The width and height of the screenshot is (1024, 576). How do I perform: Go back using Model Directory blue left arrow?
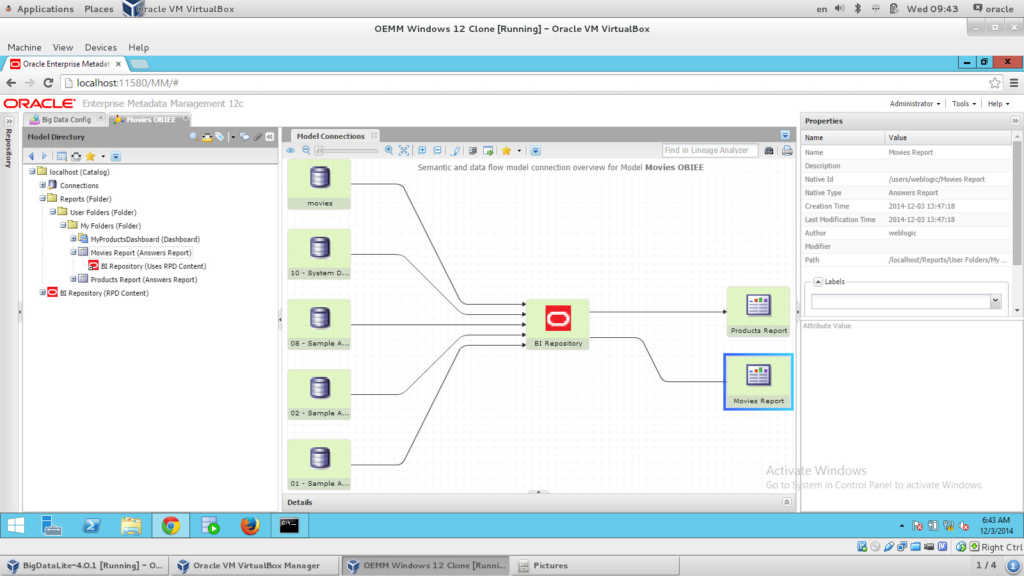point(31,156)
